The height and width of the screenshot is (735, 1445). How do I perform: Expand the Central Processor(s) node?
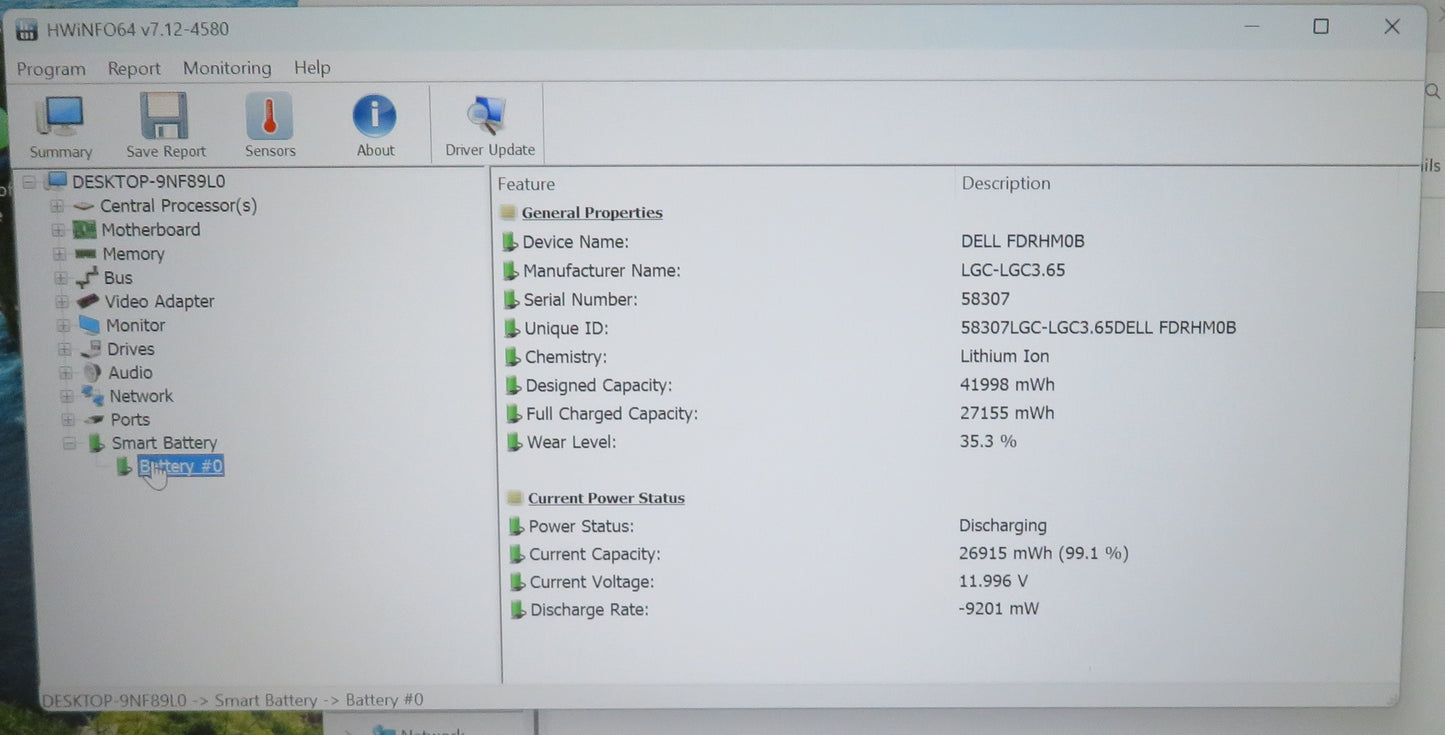point(56,205)
